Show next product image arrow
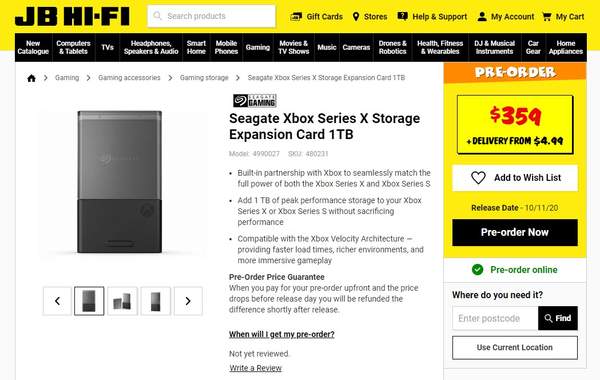This screenshot has height=380, width=600. [x=188, y=301]
